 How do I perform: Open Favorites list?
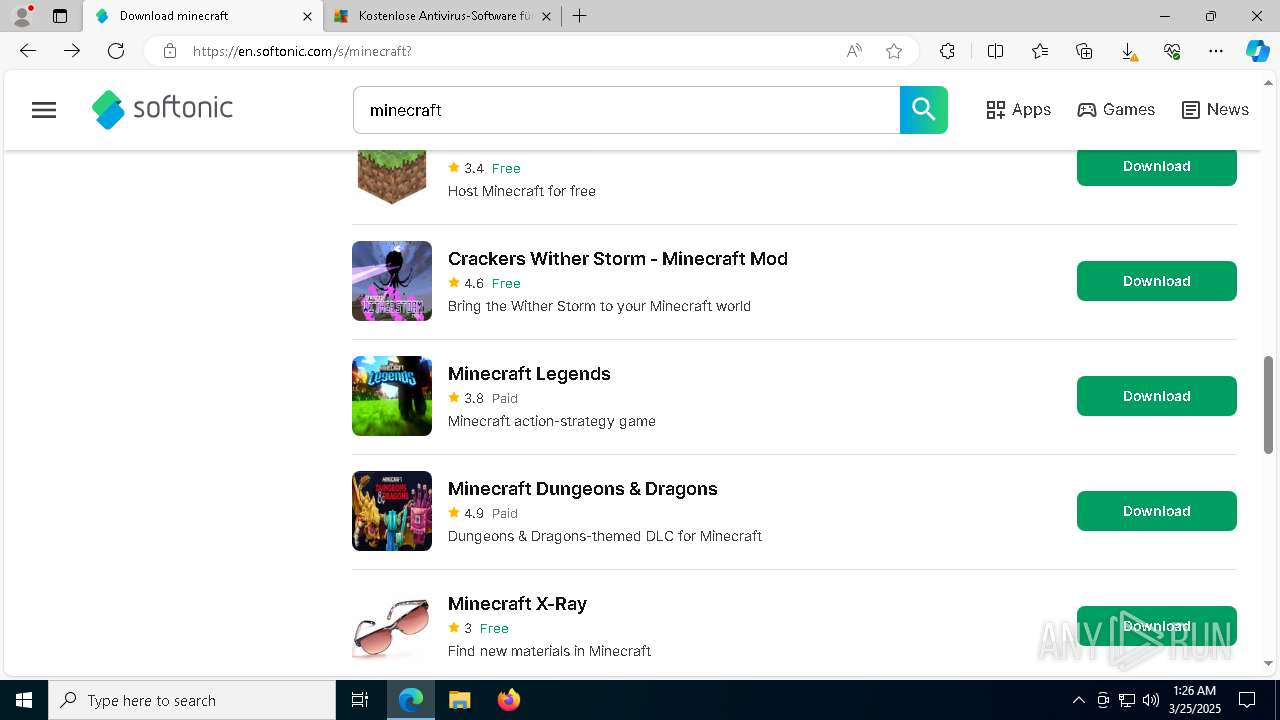pyautogui.click(x=1040, y=51)
